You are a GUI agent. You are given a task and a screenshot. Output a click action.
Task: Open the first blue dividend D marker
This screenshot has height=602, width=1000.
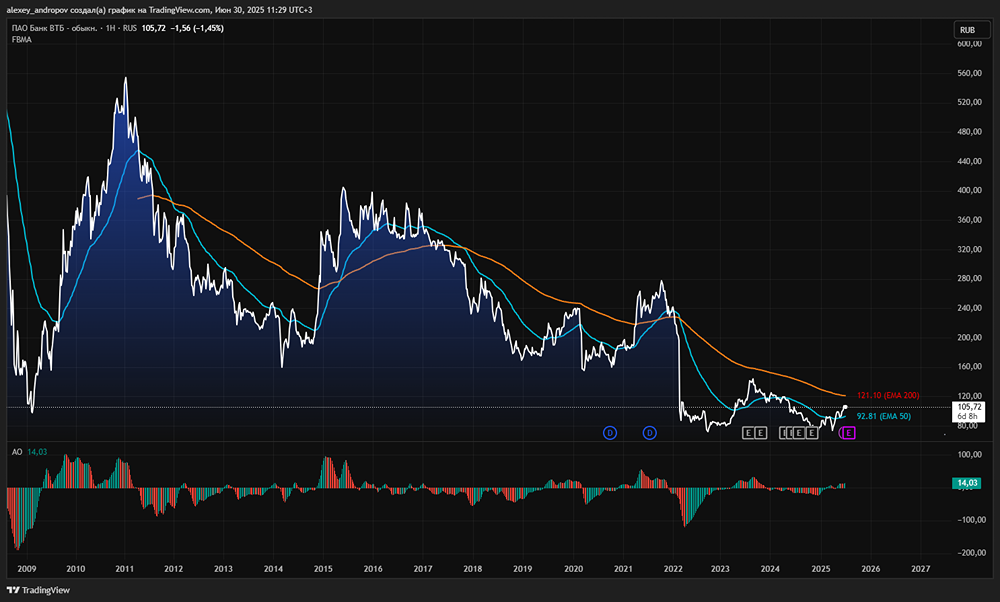coord(609,432)
